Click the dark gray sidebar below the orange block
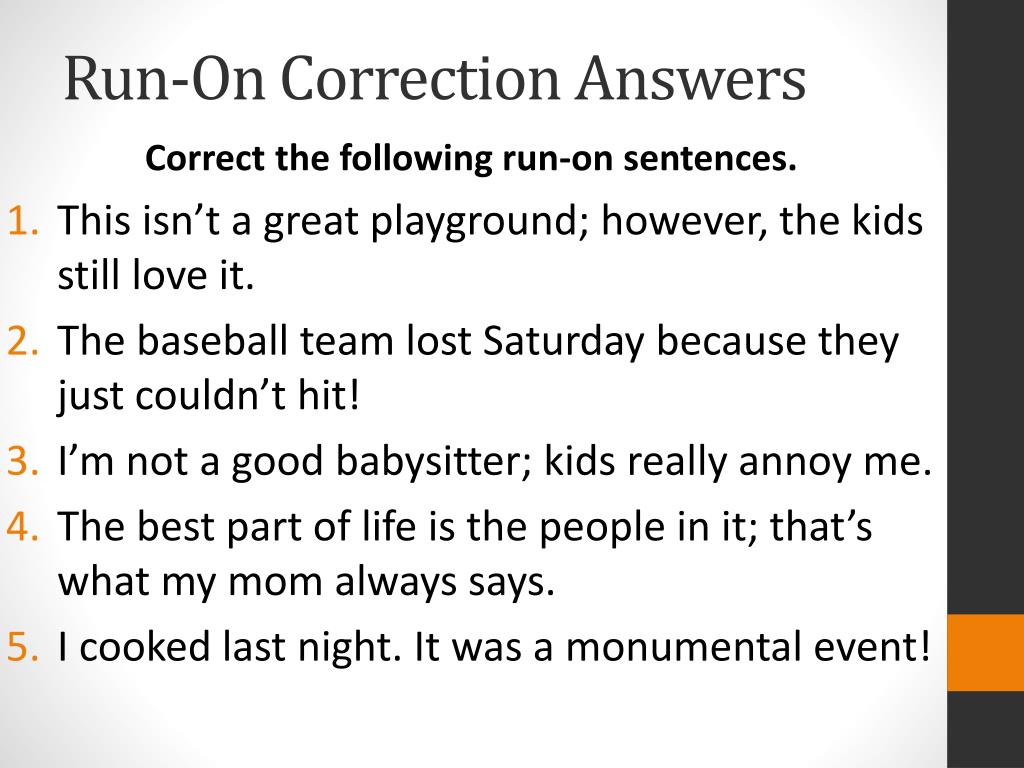The image size is (1024, 768). (985, 729)
